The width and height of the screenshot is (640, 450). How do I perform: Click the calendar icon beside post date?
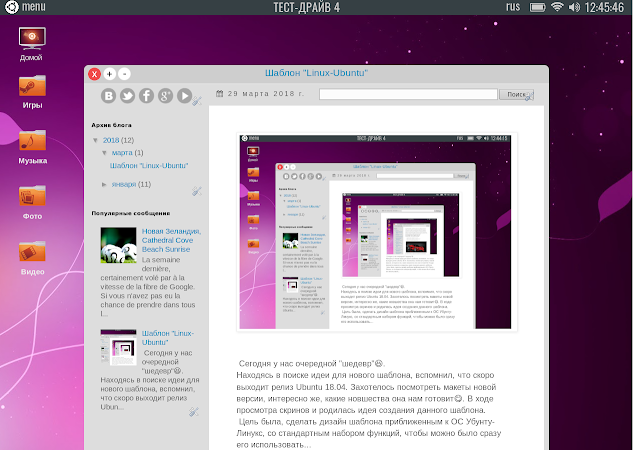pos(220,94)
